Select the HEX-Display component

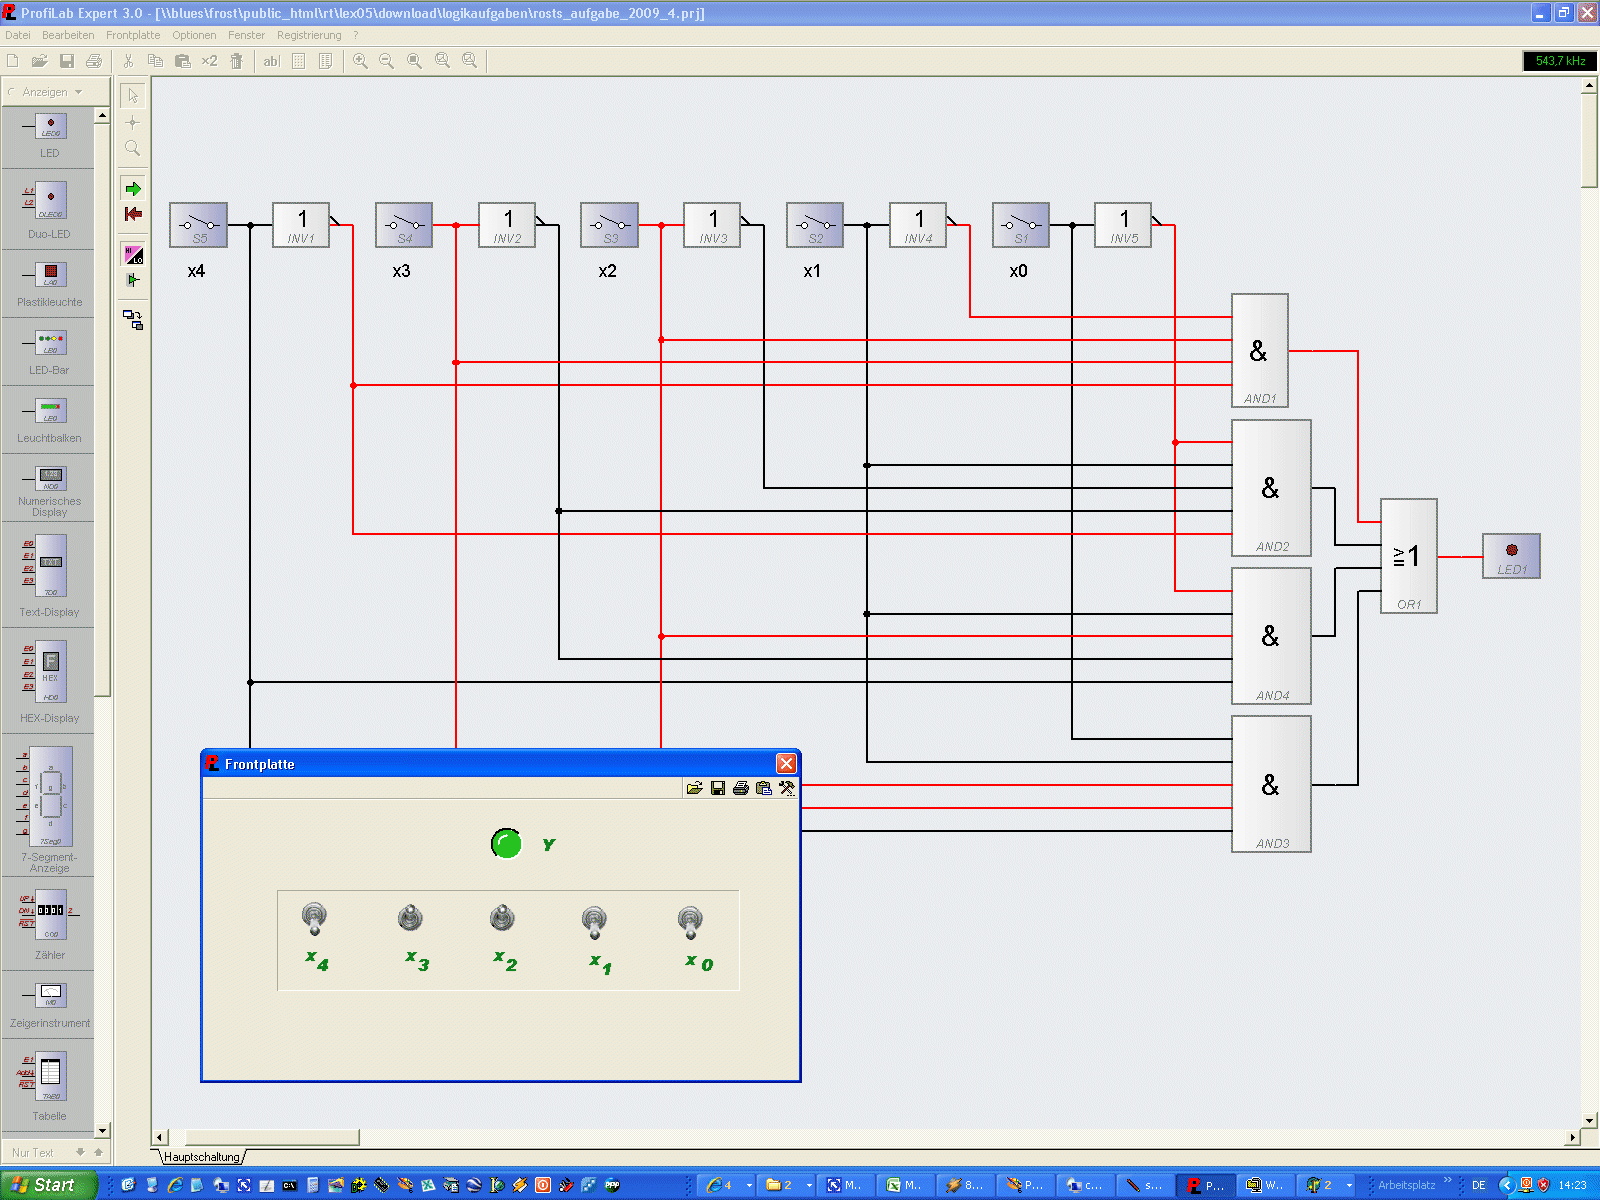click(49, 681)
